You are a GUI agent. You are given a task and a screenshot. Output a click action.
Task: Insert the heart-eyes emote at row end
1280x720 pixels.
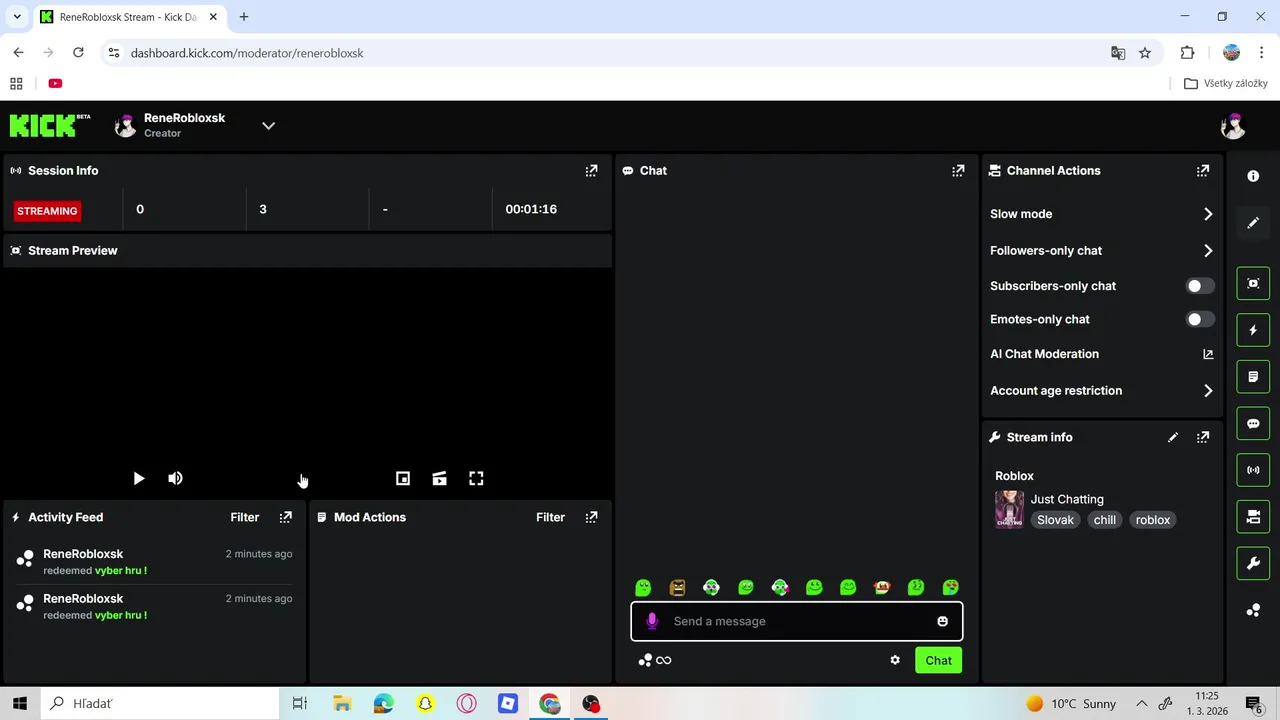point(950,588)
